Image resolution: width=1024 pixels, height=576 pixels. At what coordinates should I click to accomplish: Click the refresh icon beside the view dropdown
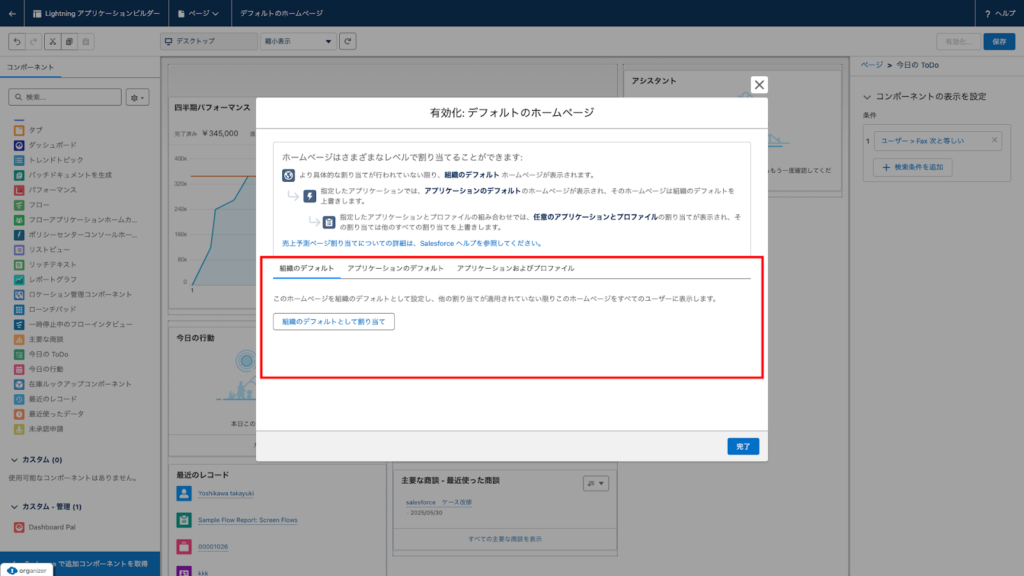[347, 41]
